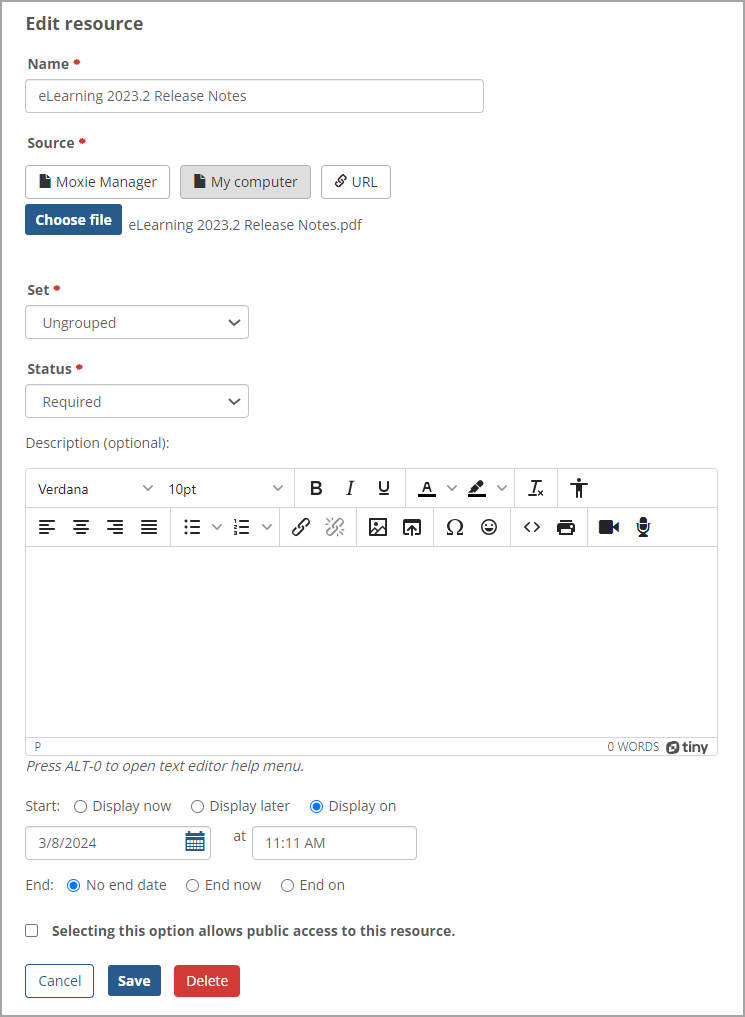Print the description content
The height and width of the screenshot is (1017, 745).
[566, 527]
